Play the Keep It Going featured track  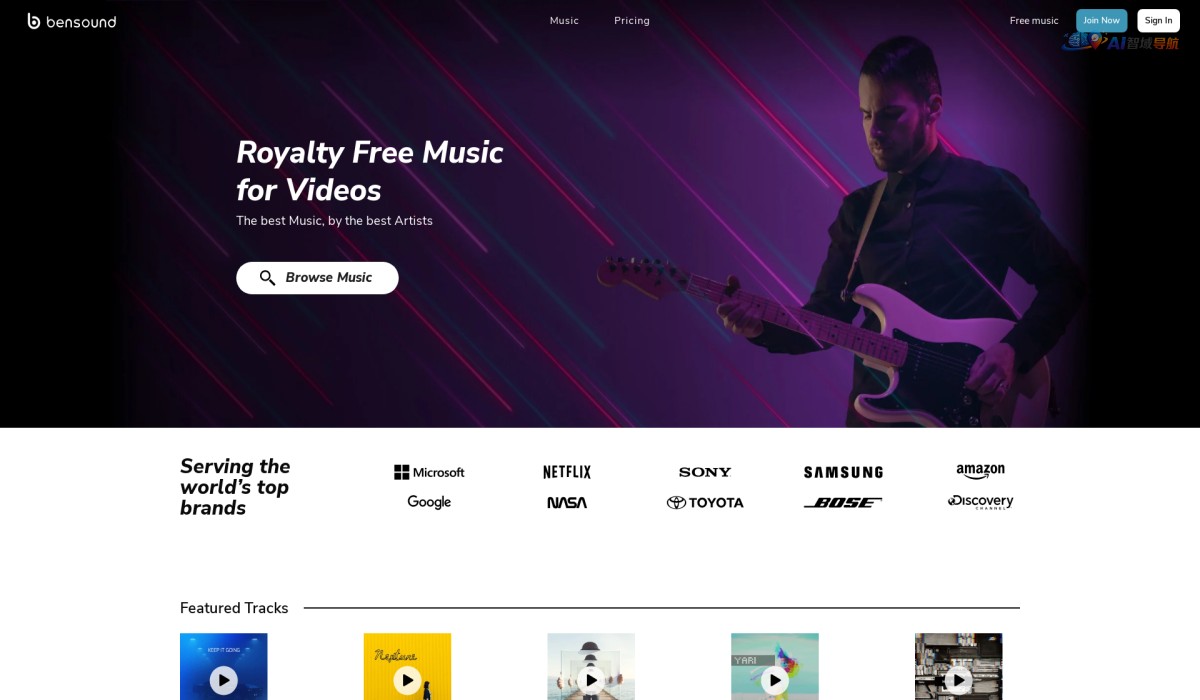(224, 680)
